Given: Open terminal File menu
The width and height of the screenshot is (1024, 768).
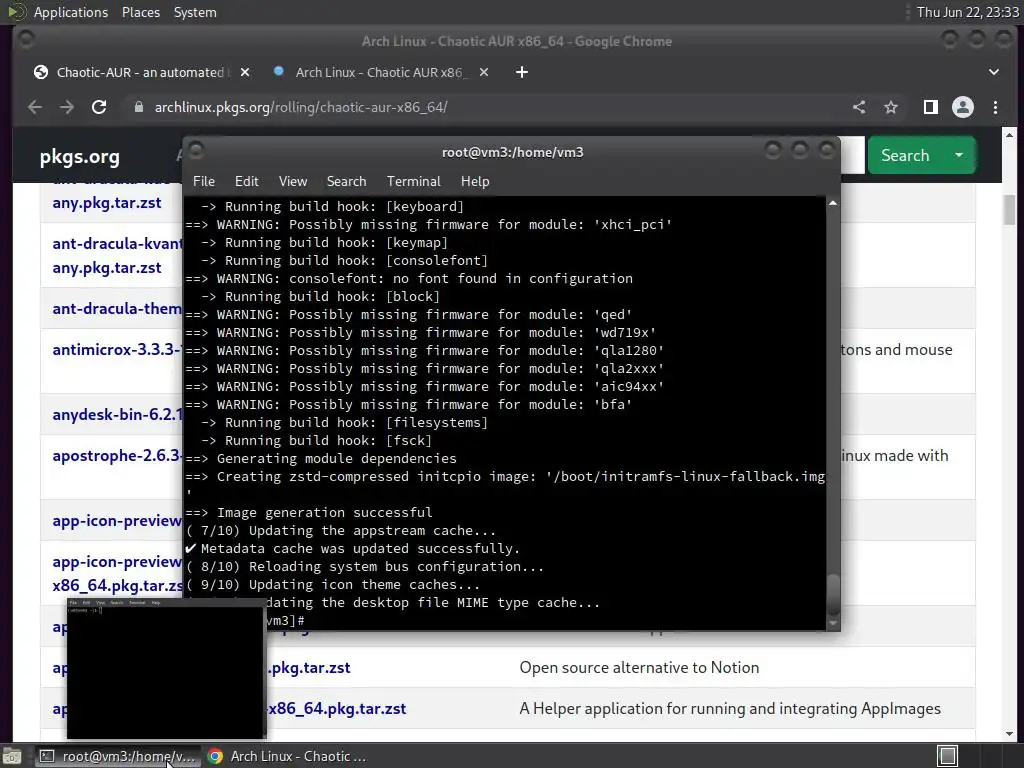Looking at the screenshot, I should (204, 181).
